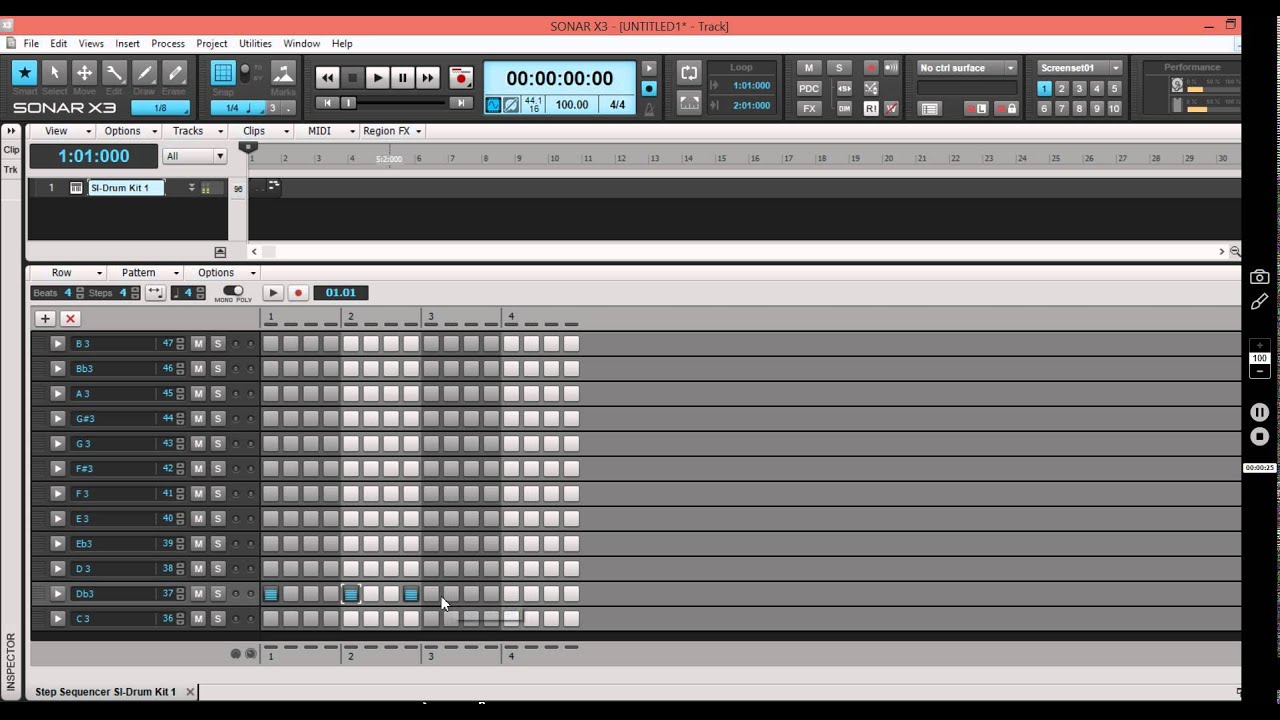
Task: Bypass all effects with FX button
Action: [809, 108]
